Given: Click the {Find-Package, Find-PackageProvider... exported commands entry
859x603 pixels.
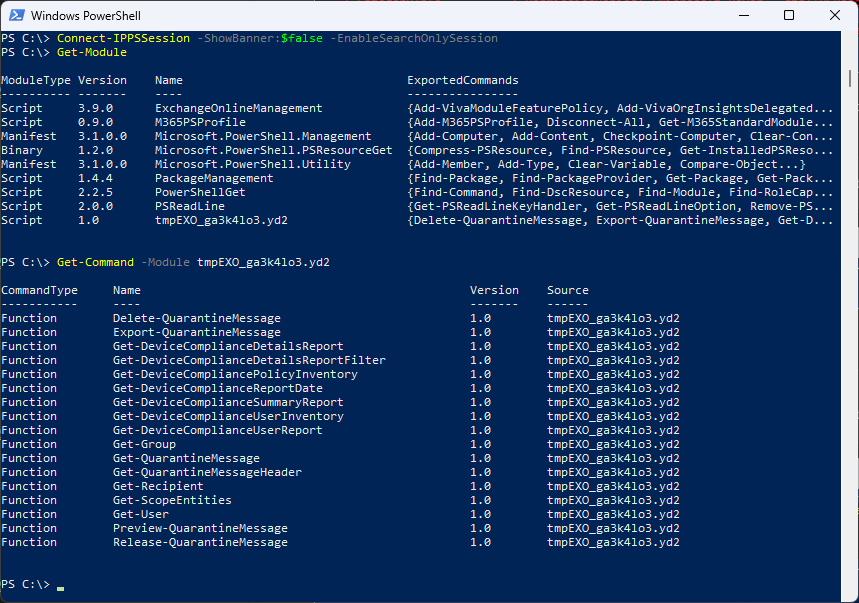Looking at the screenshot, I should 620,179.
